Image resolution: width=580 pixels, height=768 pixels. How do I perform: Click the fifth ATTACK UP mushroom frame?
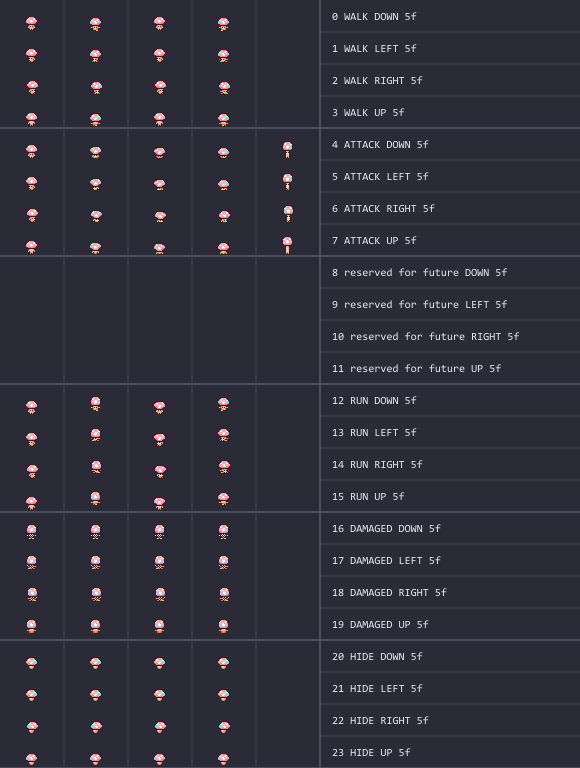(x=288, y=245)
